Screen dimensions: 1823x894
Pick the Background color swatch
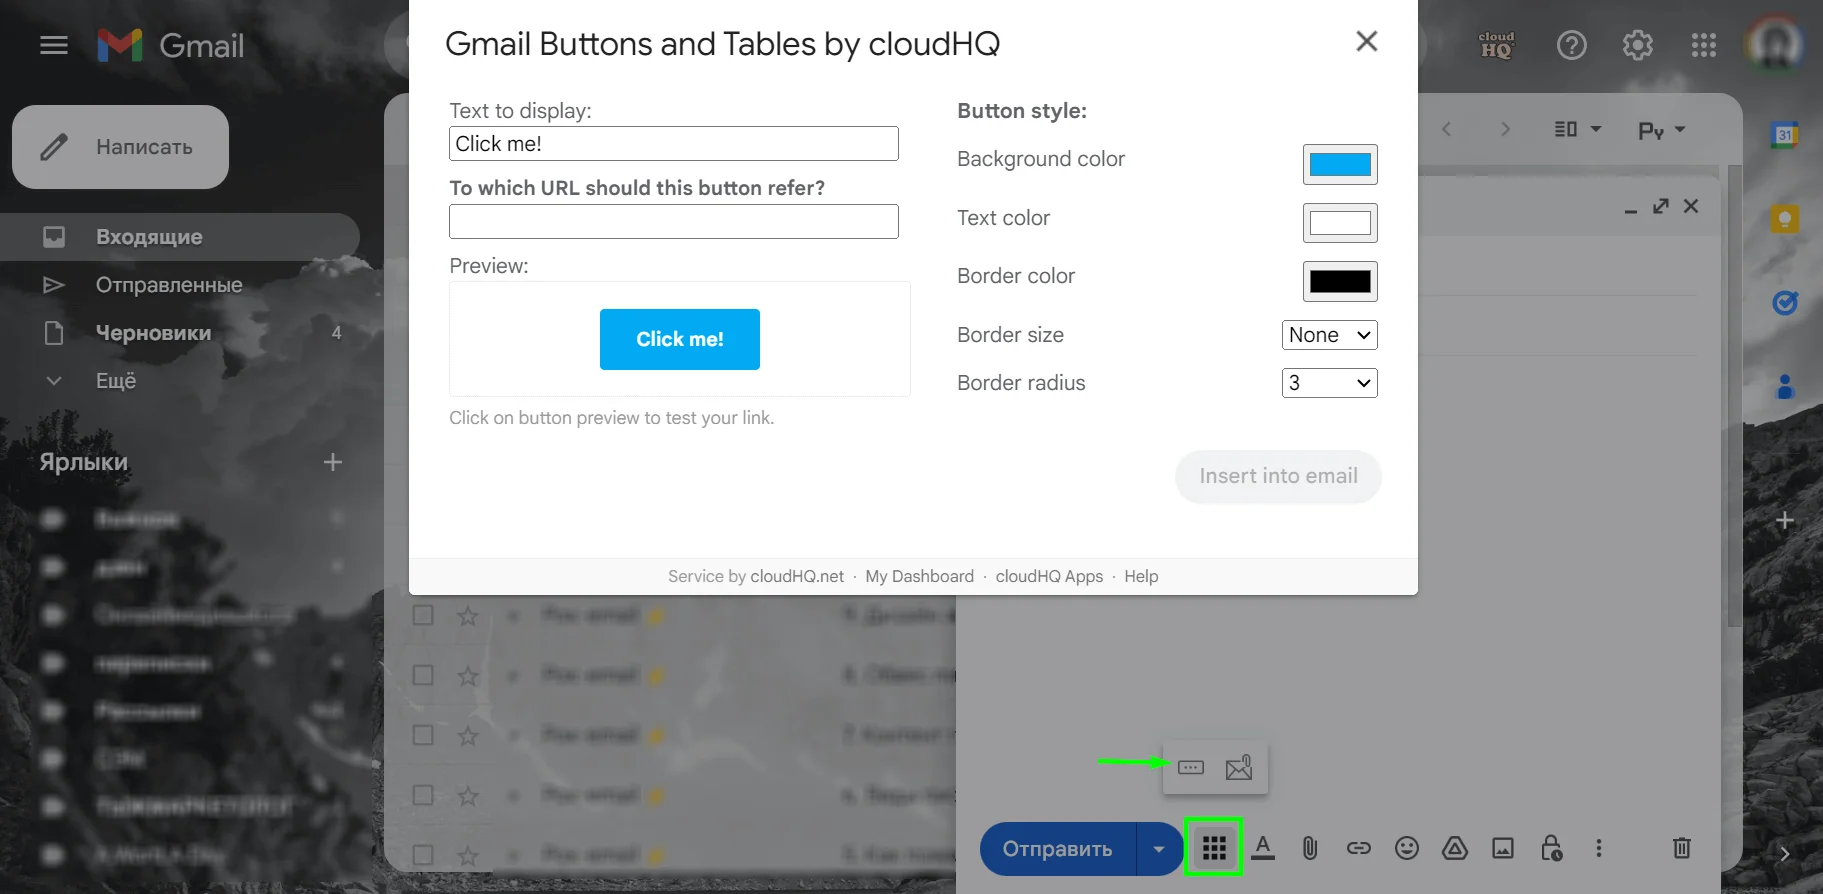(x=1340, y=165)
